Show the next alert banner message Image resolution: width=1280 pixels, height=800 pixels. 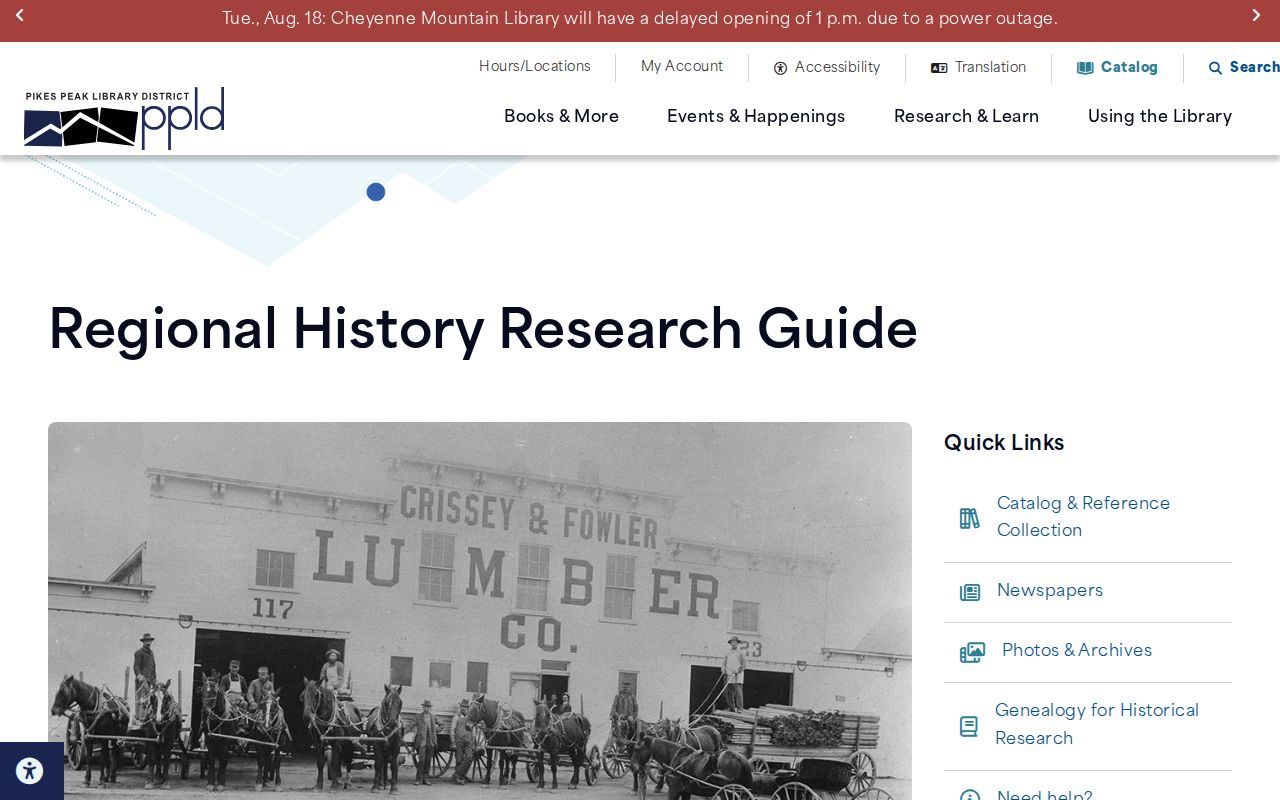pos(1256,16)
